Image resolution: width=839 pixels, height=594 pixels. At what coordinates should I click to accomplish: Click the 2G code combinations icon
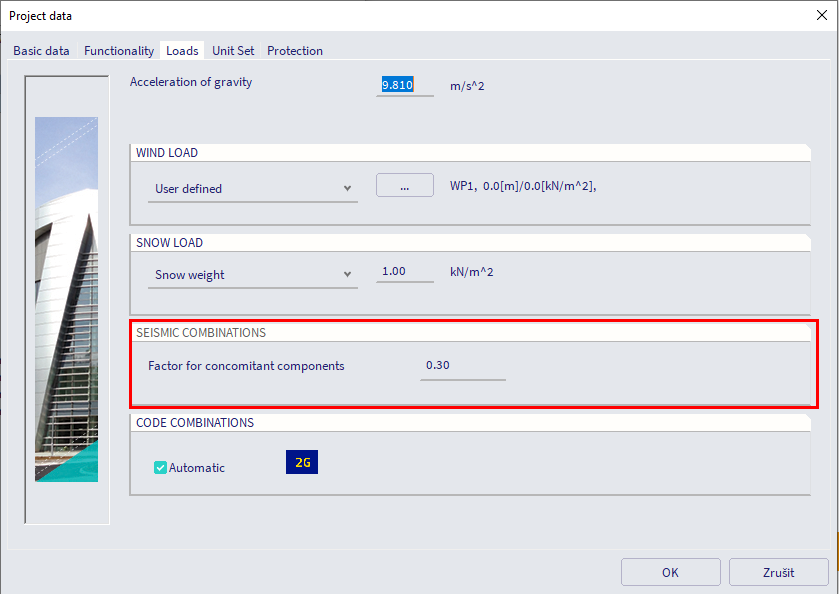tap(301, 462)
